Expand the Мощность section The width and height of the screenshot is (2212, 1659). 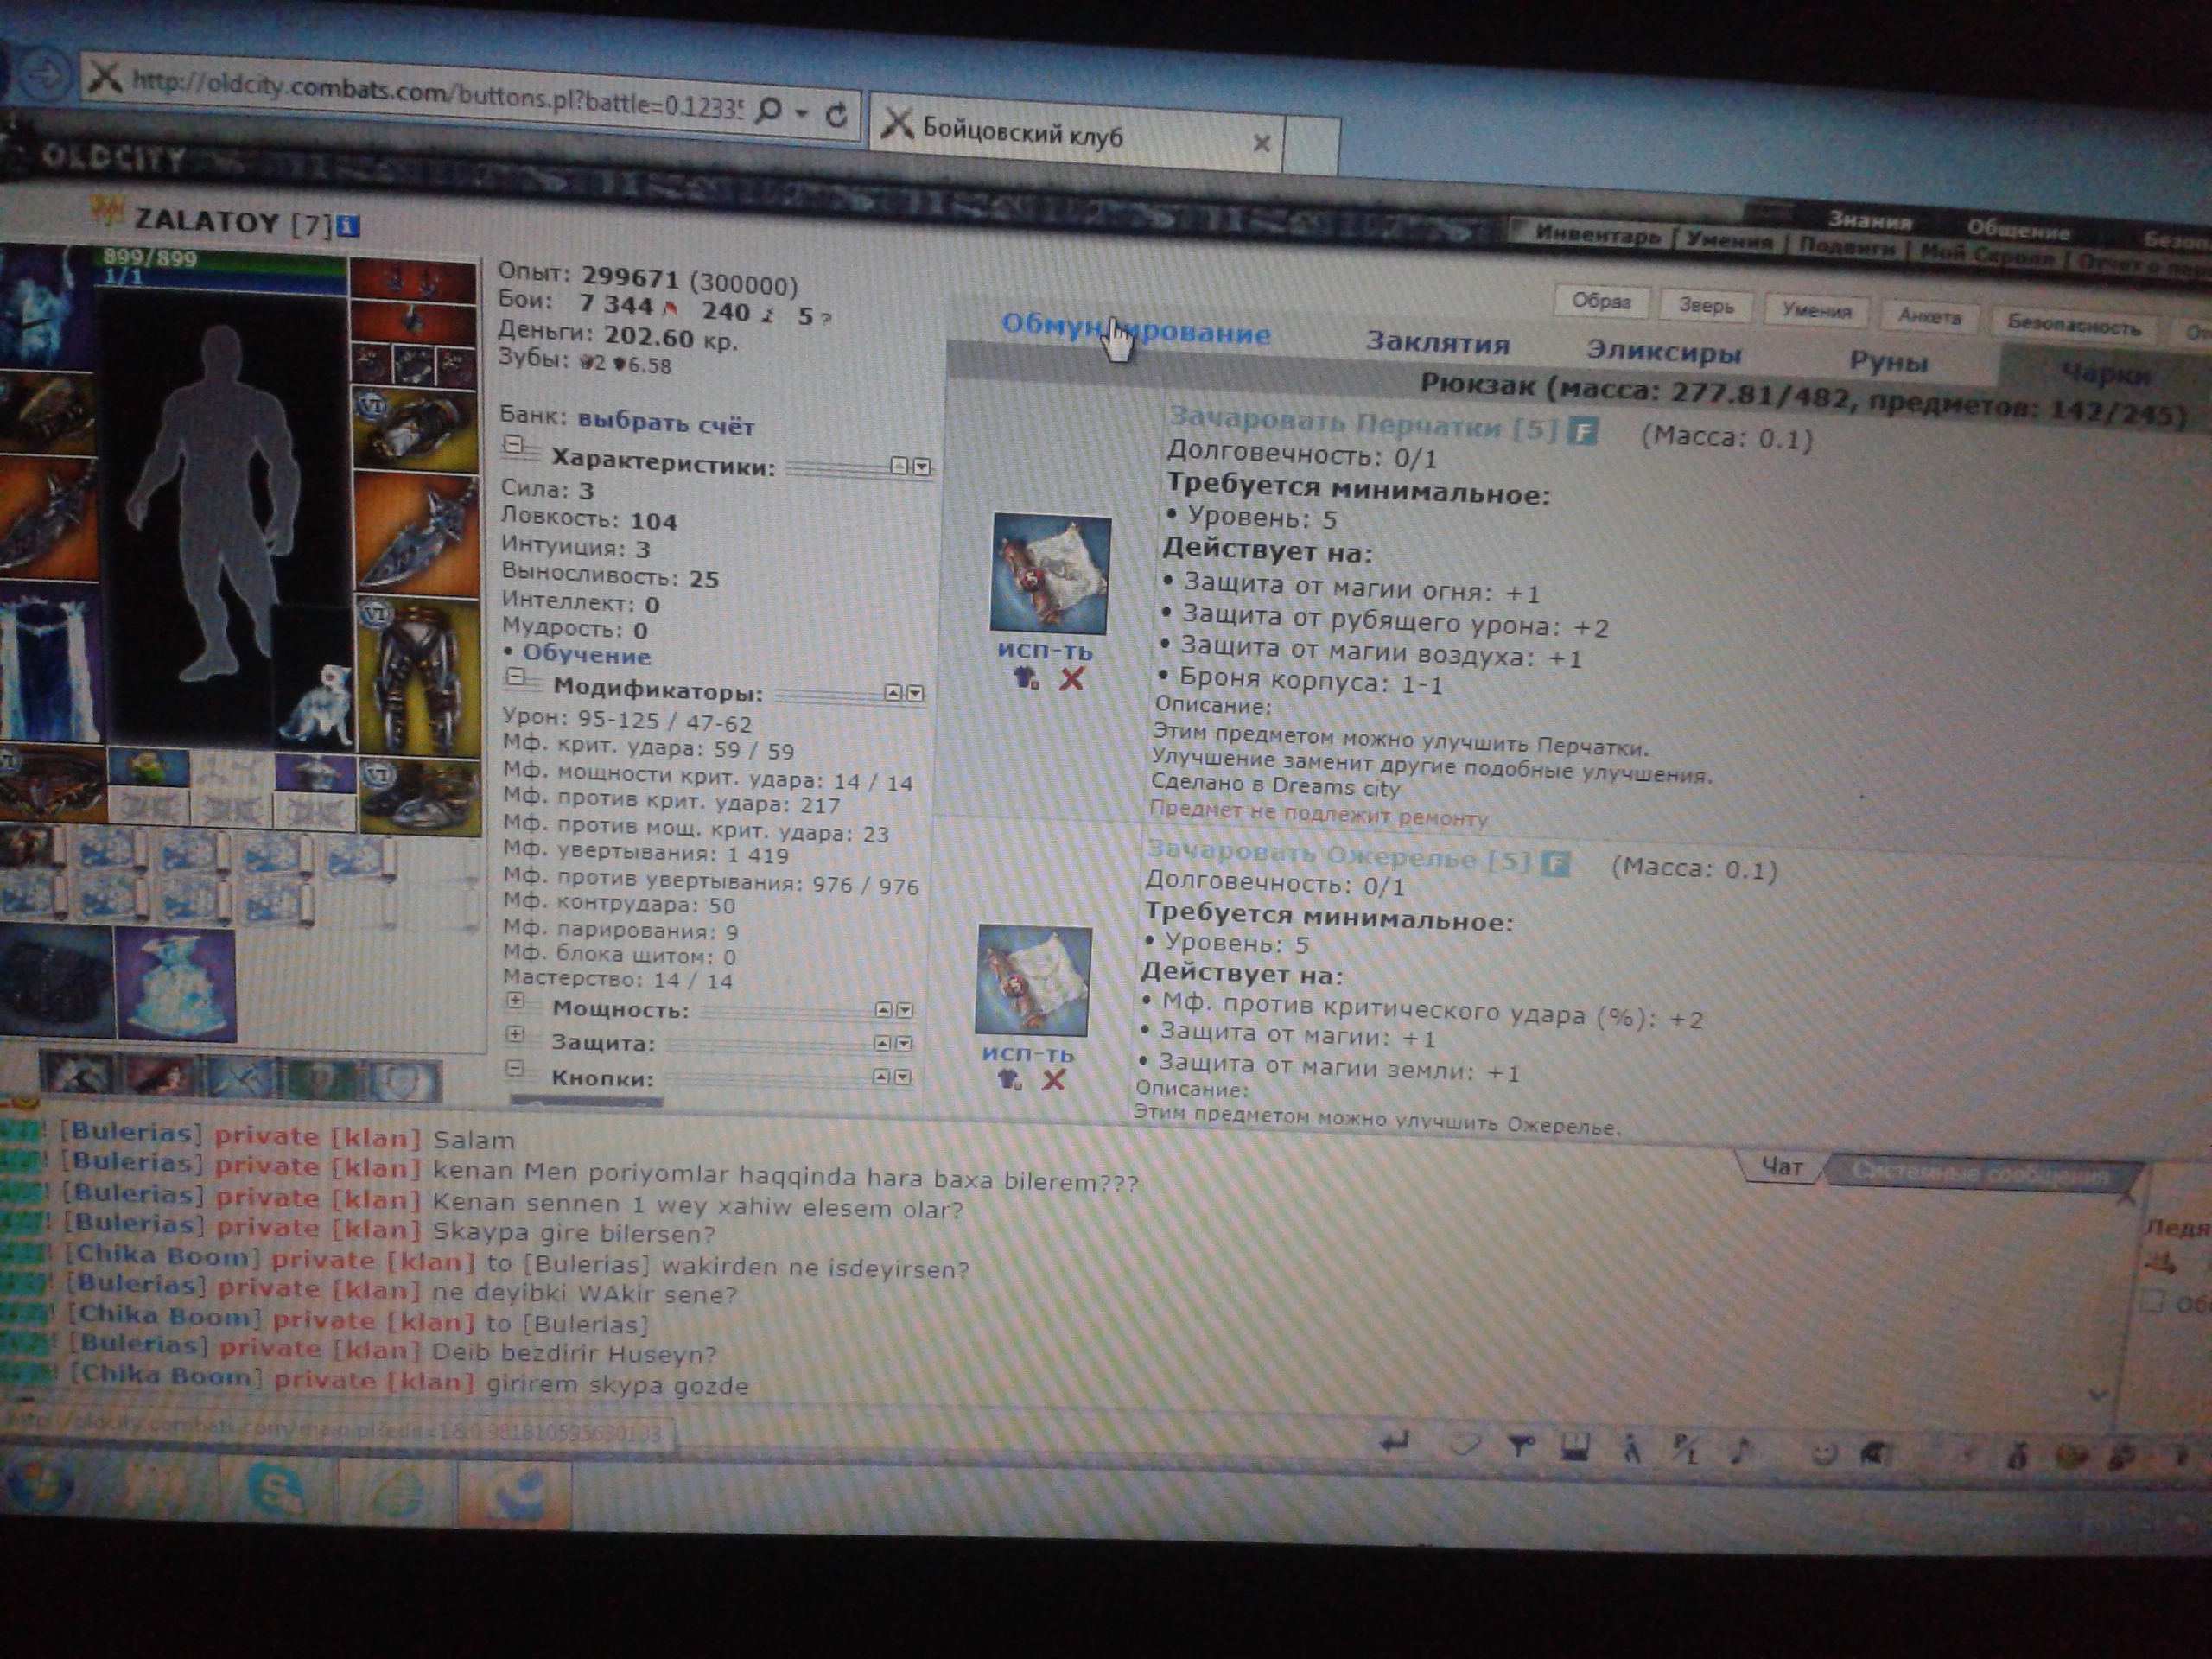tap(515, 1000)
